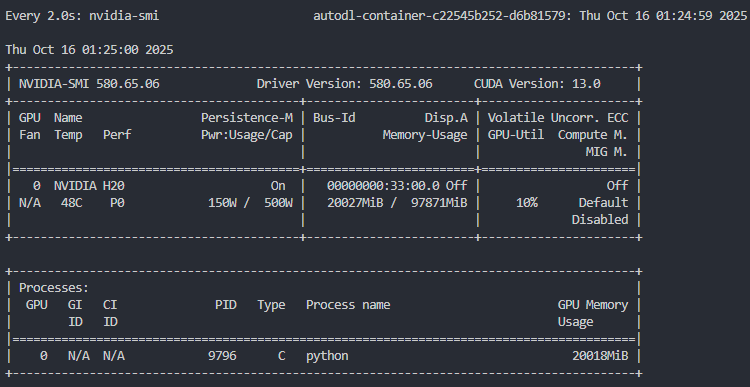Click the 'Disp.A' column header

tap(446, 118)
